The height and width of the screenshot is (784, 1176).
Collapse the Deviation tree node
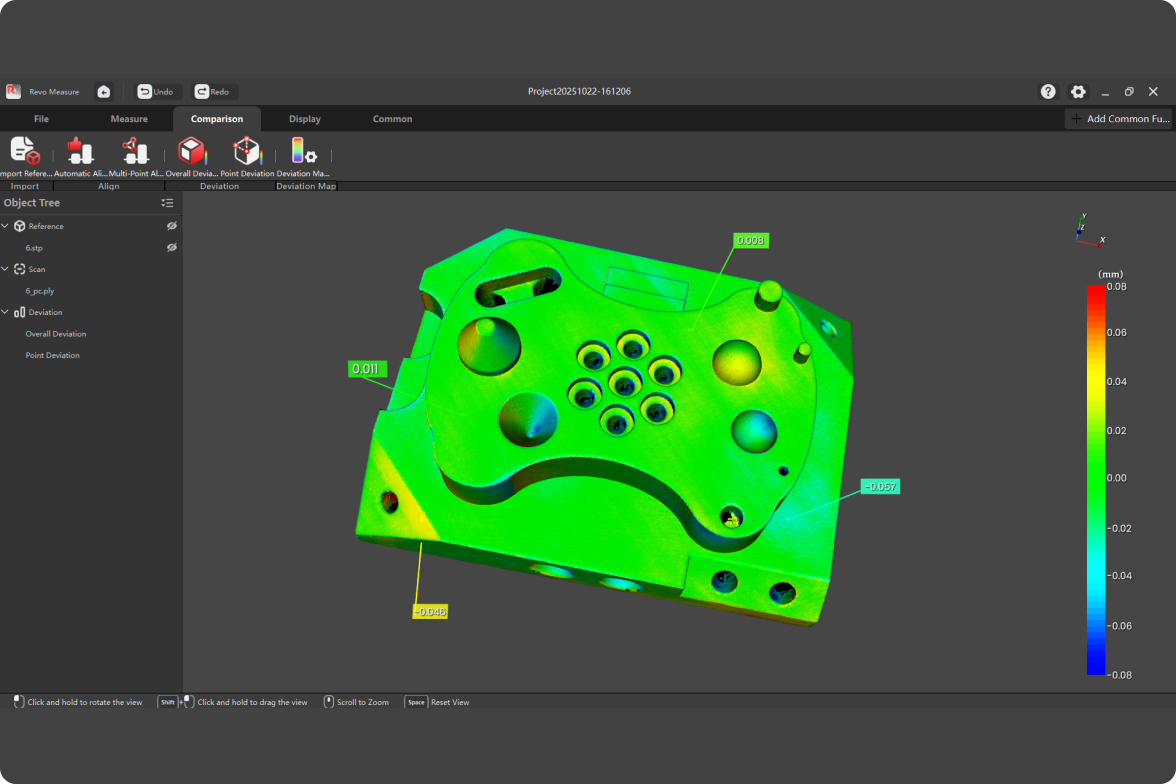[x=6, y=312]
